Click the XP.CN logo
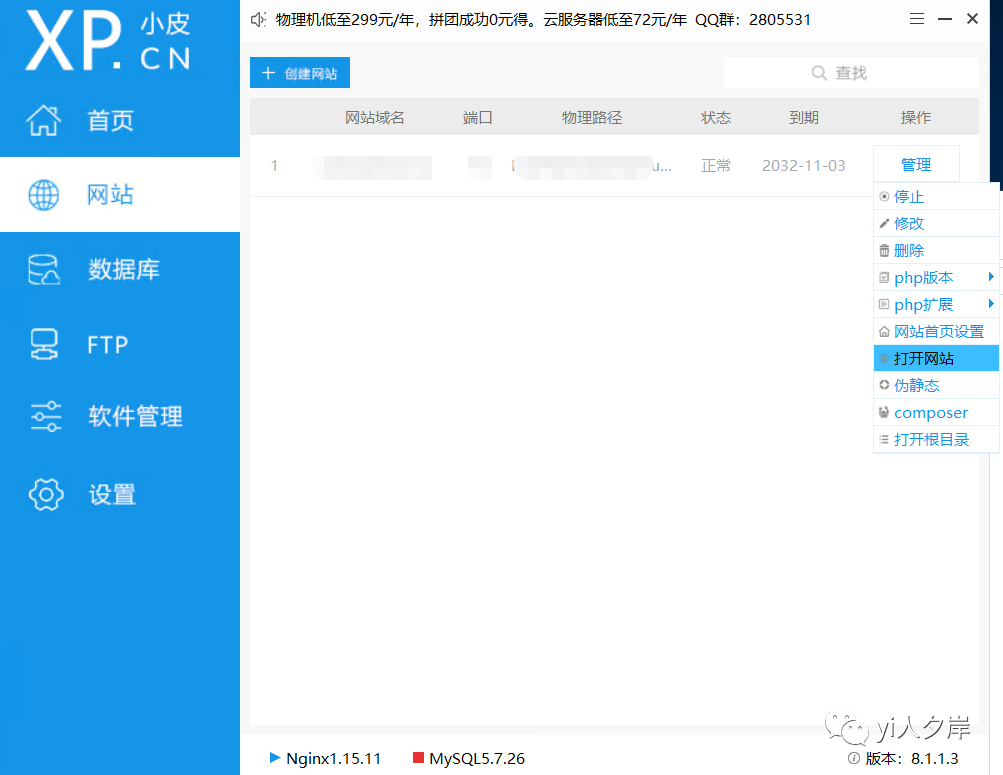Image resolution: width=1003 pixels, height=775 pixels. point(109,42)
